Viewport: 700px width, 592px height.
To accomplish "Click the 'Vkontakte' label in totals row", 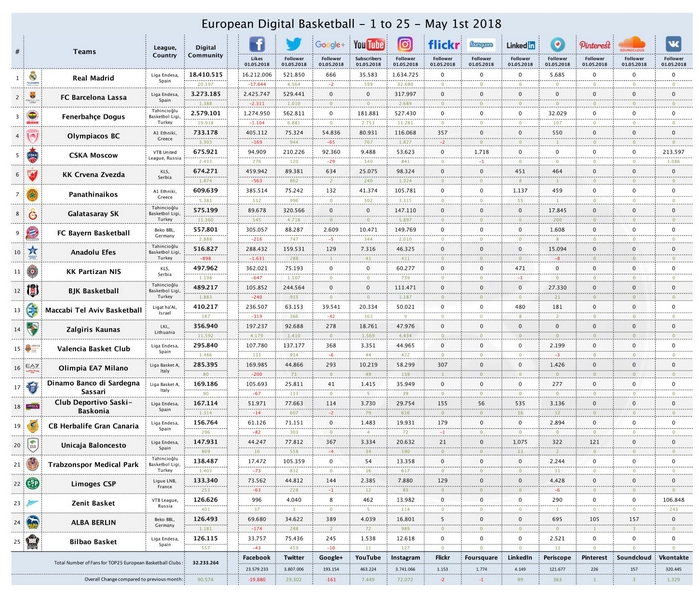I will [x=673, y=558].
